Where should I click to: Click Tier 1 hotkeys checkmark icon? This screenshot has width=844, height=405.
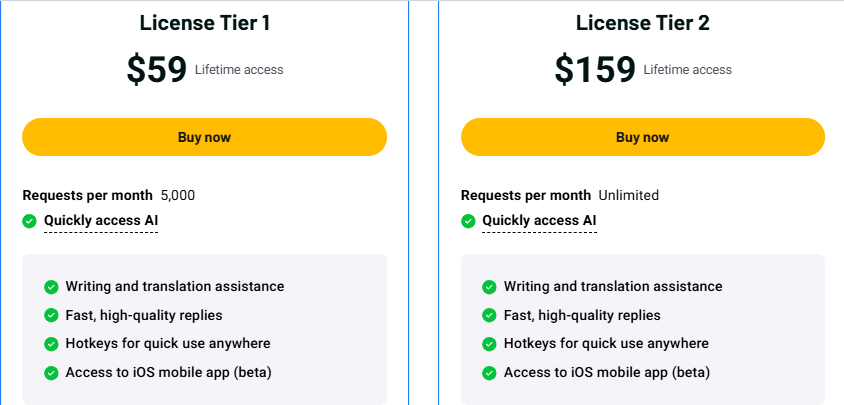[51, 344]
